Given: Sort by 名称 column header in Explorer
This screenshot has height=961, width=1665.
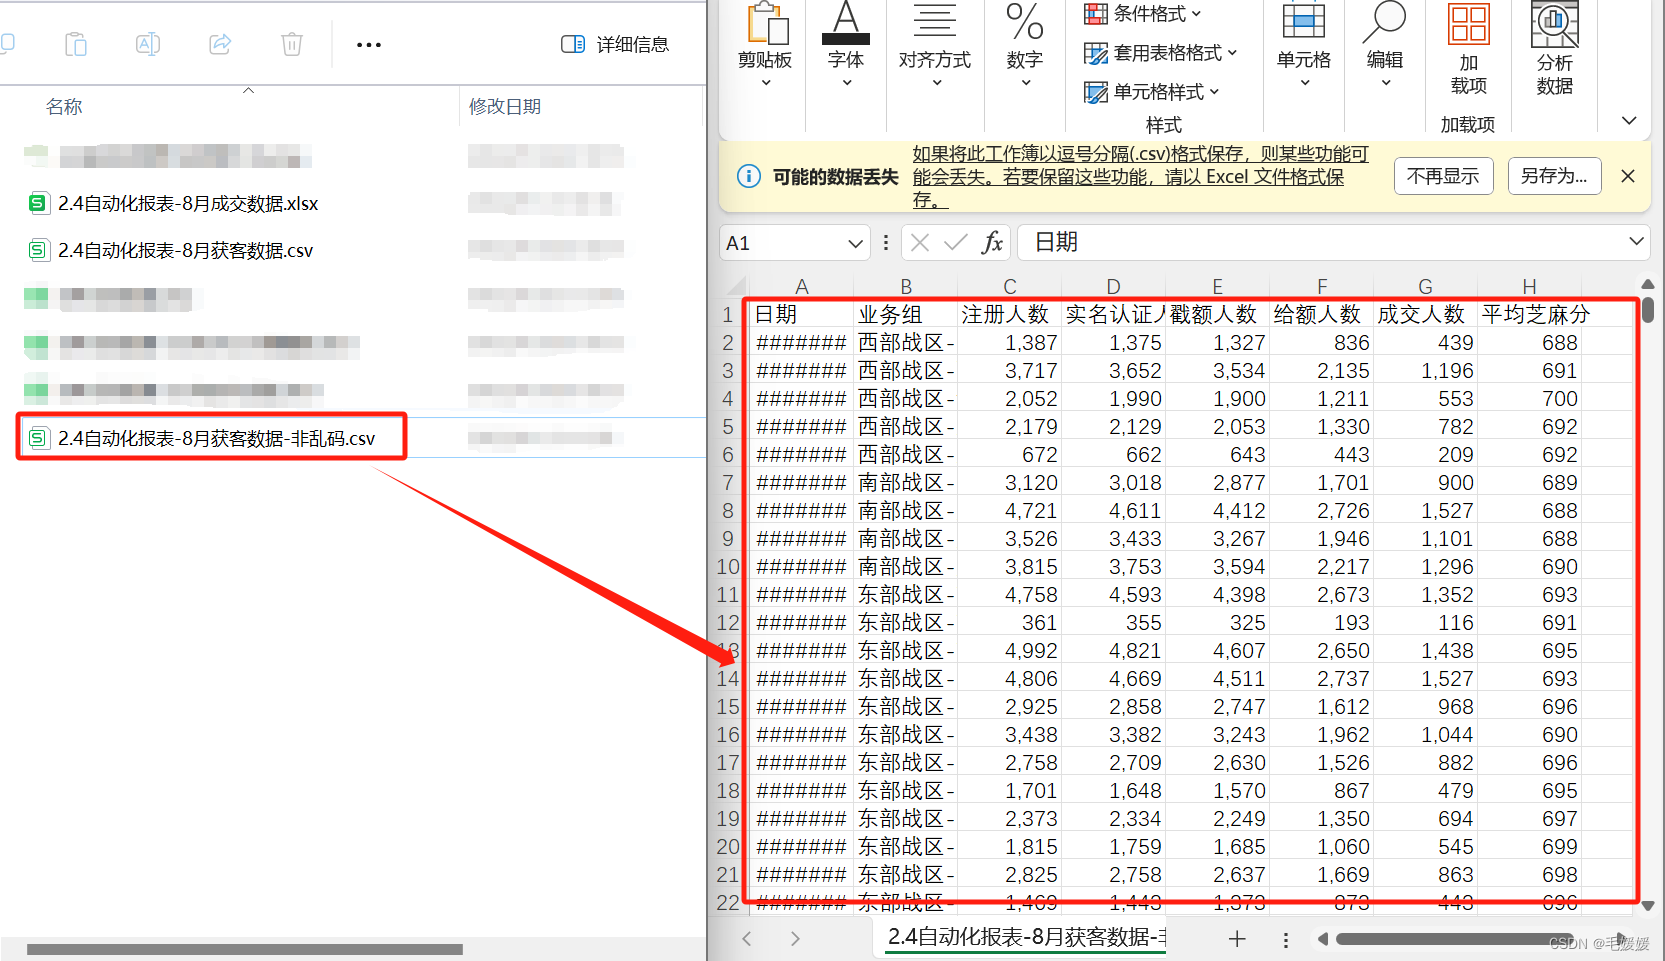Looking at the screenshot, I should click(64, 107).
